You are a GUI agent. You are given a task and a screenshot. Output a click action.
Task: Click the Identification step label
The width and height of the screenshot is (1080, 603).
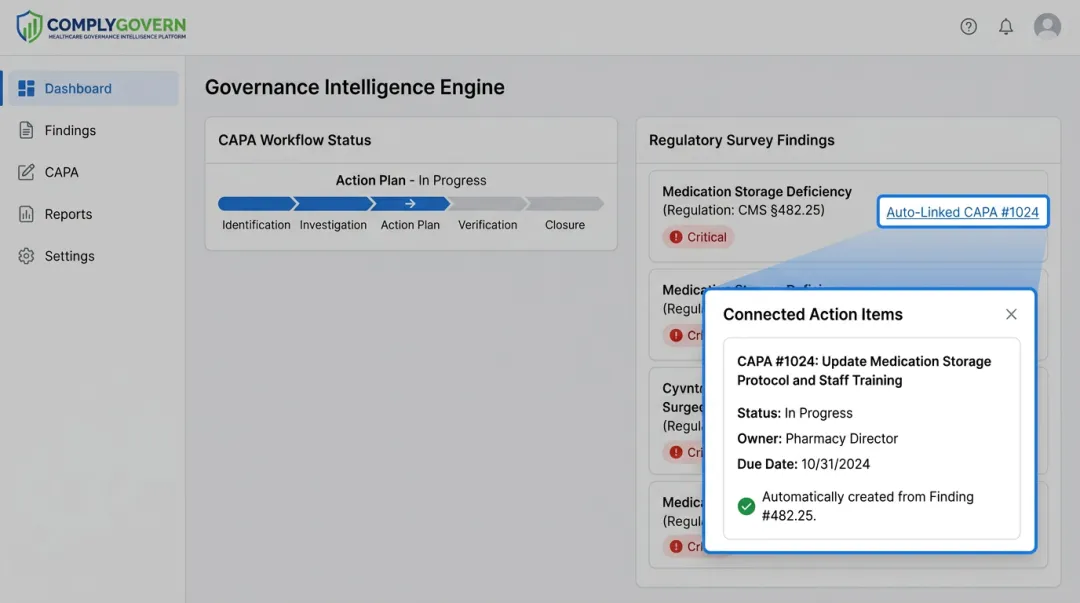pos(256,225)
